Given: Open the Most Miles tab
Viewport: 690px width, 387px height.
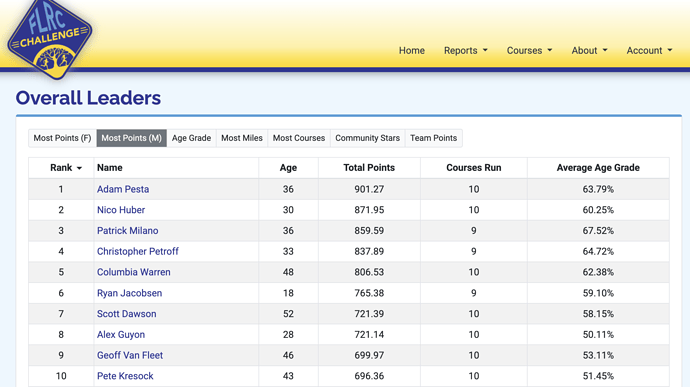Looking at the screenshot, I should click(x=242, y=138).
